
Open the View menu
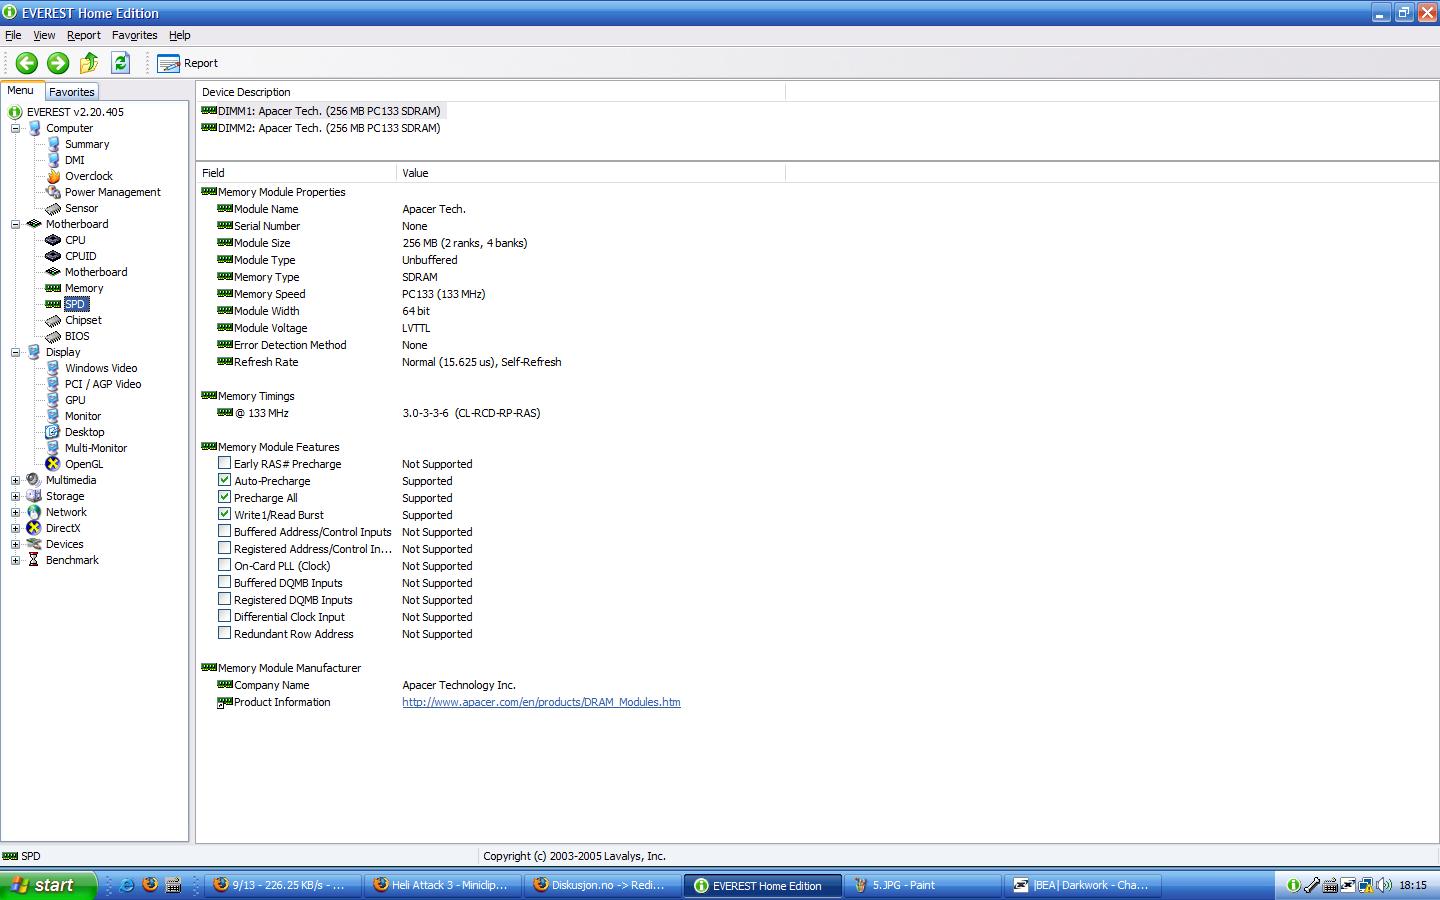coord(44,35)
